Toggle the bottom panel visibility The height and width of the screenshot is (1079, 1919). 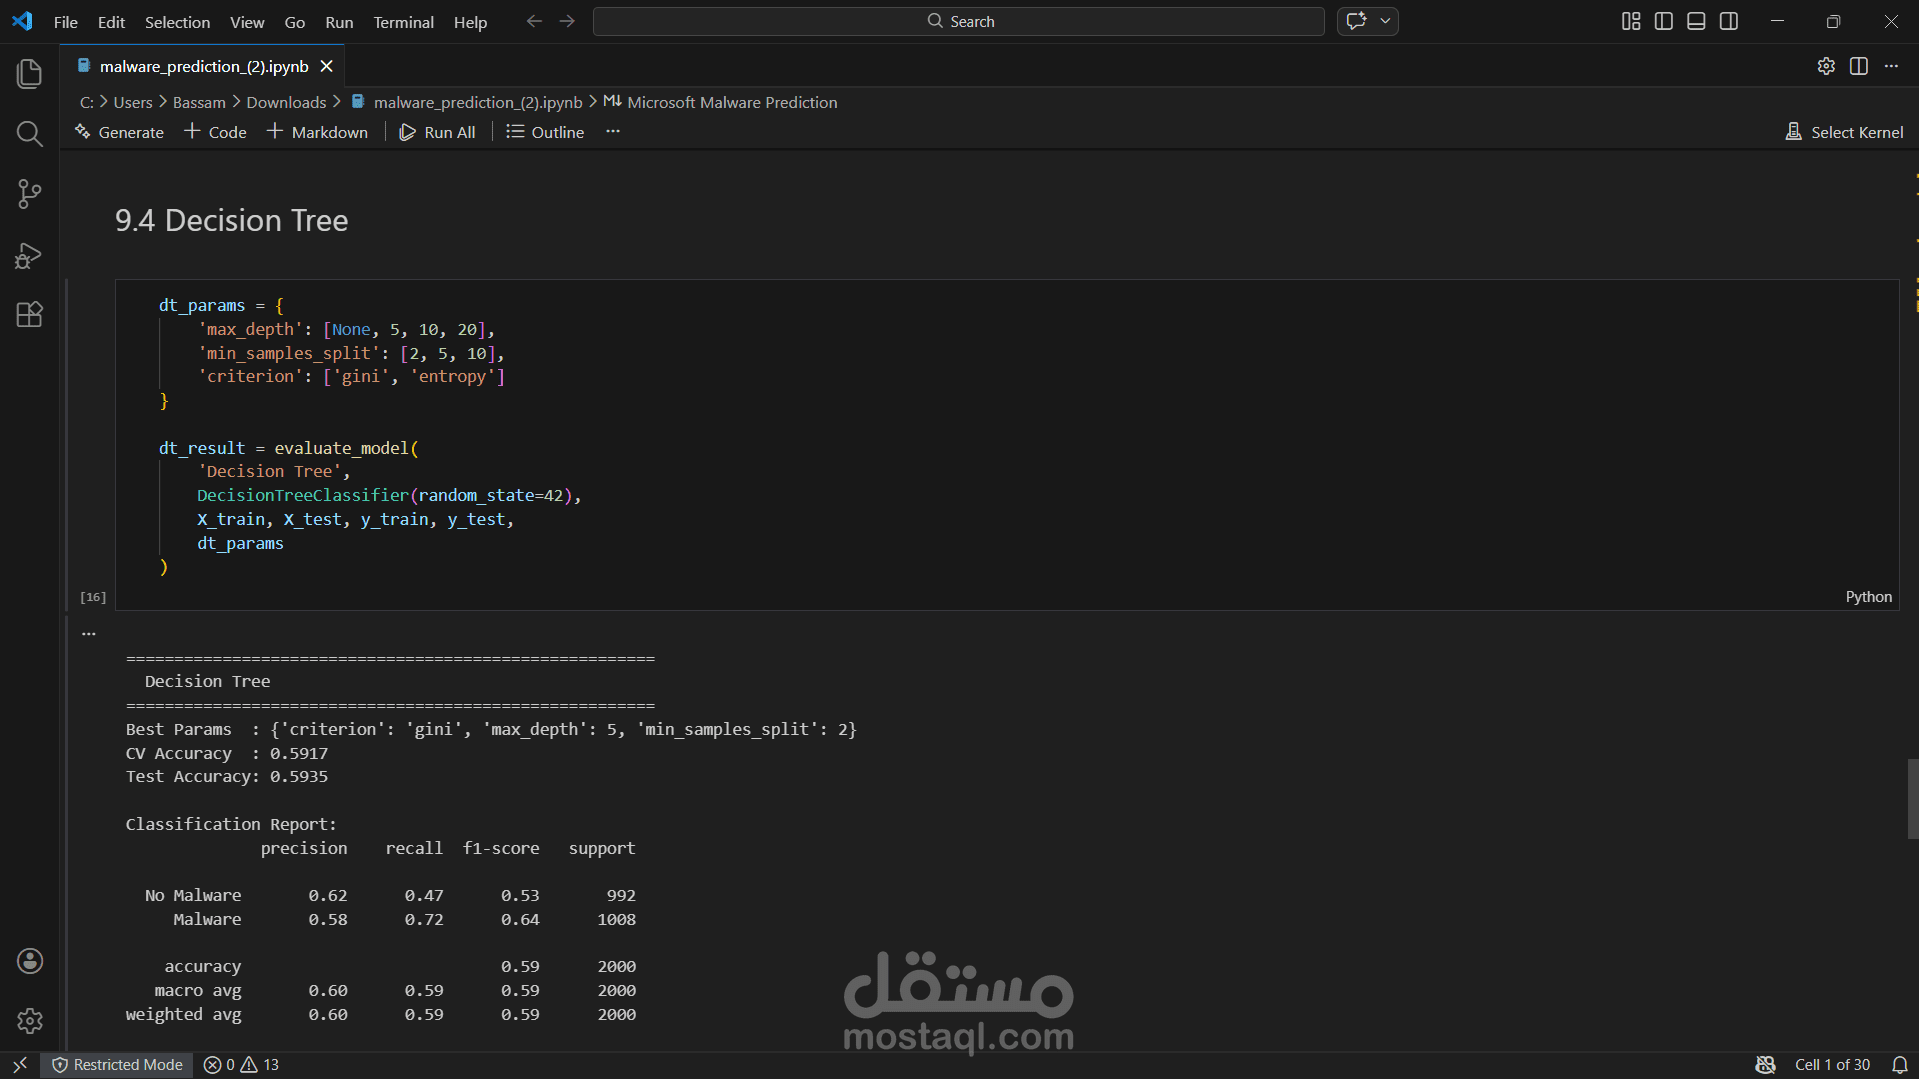click(1696, 20)
